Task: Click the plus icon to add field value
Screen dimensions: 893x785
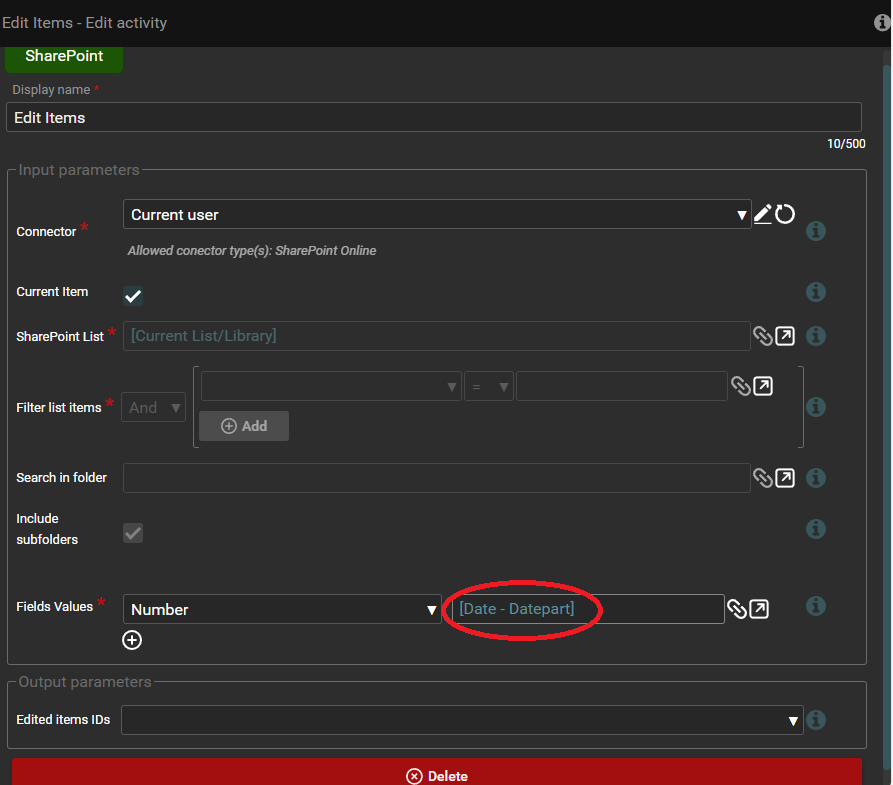Action: tap(132, 640)
